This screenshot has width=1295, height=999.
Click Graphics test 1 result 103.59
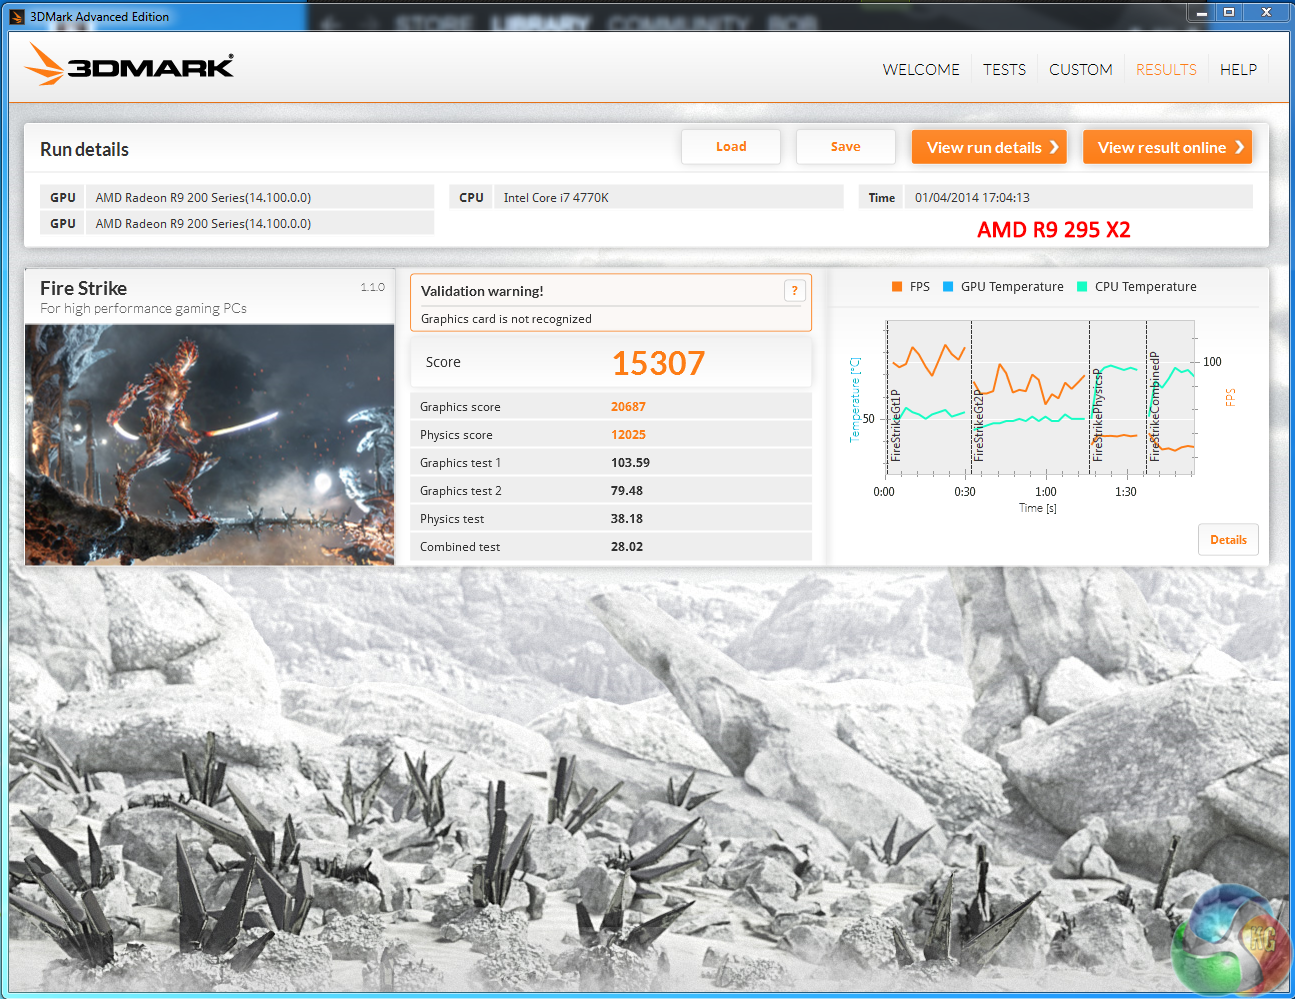coord(630,463)
